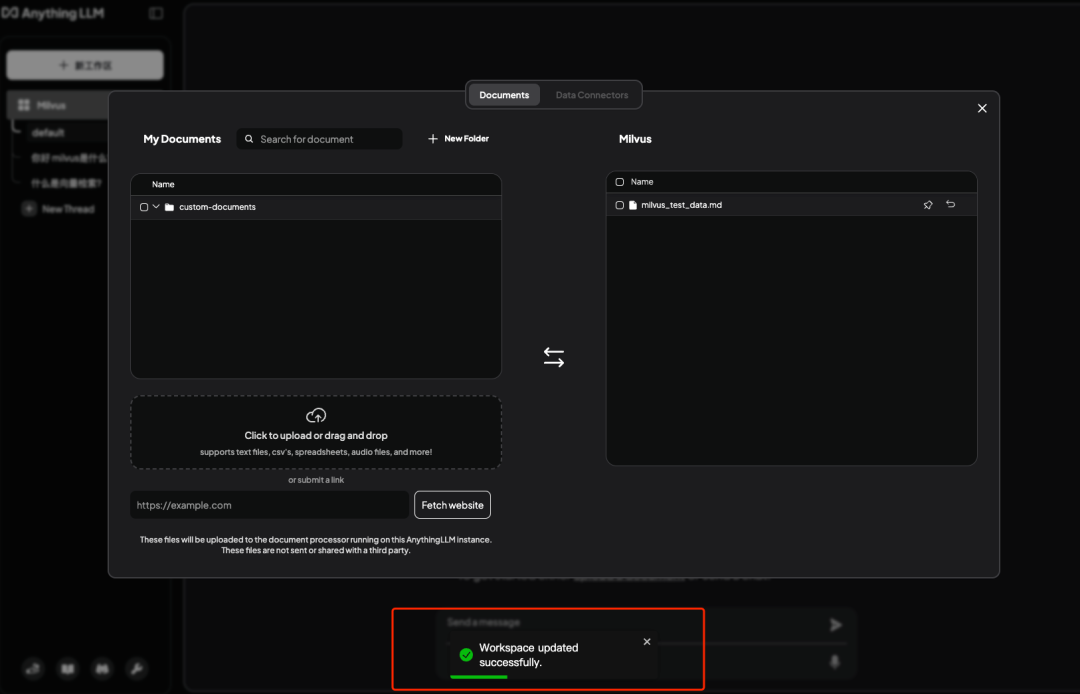Click the microphone icon in chat box
This screenshot has height=694, width=1080.
835,662
